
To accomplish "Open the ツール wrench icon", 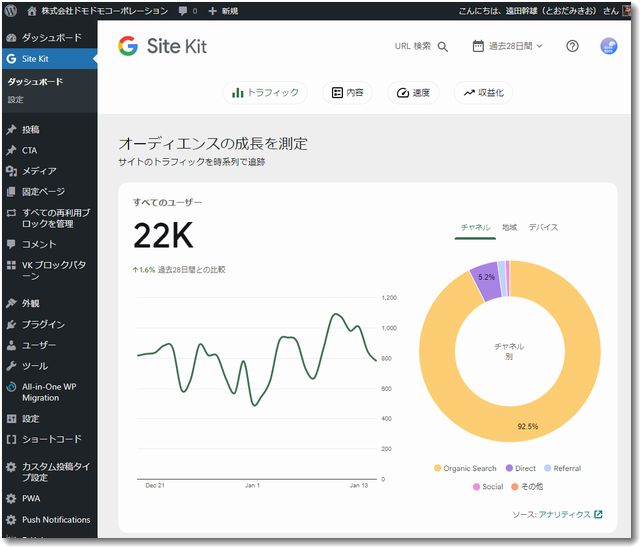I will point(11,366).
